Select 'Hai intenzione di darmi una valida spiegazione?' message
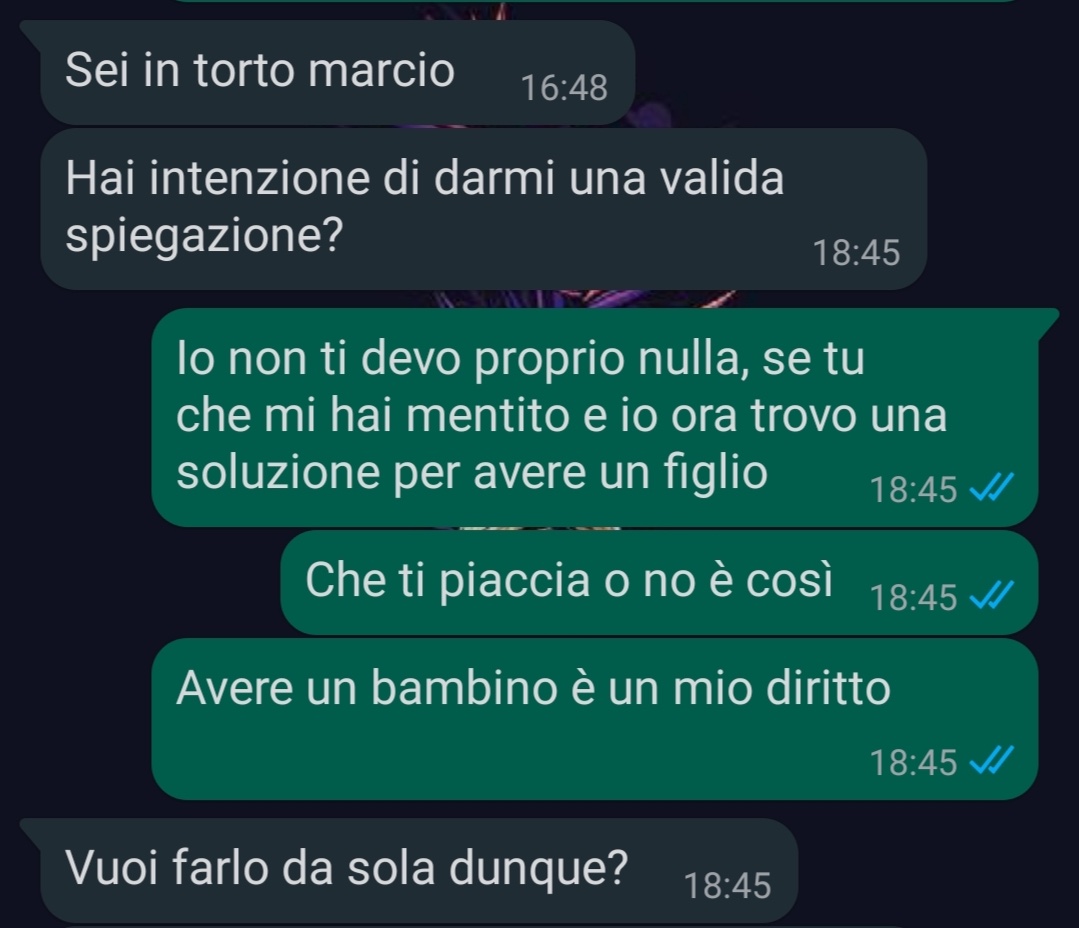This screenshot has height=928, width=1079. 484,208
